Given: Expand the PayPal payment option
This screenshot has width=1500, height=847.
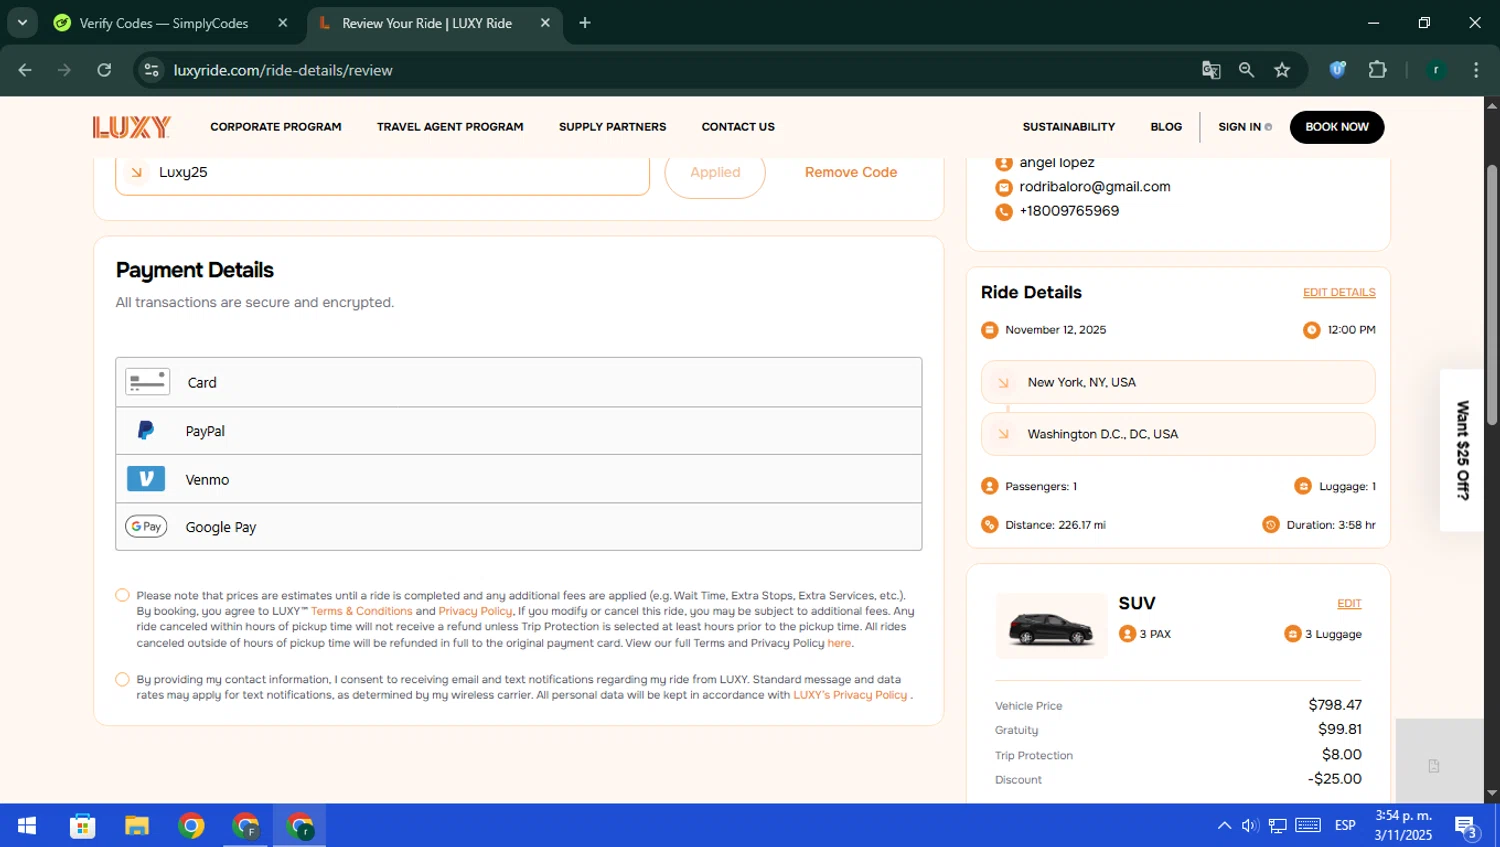Looking at the screenshot, I should coord(518,431).
